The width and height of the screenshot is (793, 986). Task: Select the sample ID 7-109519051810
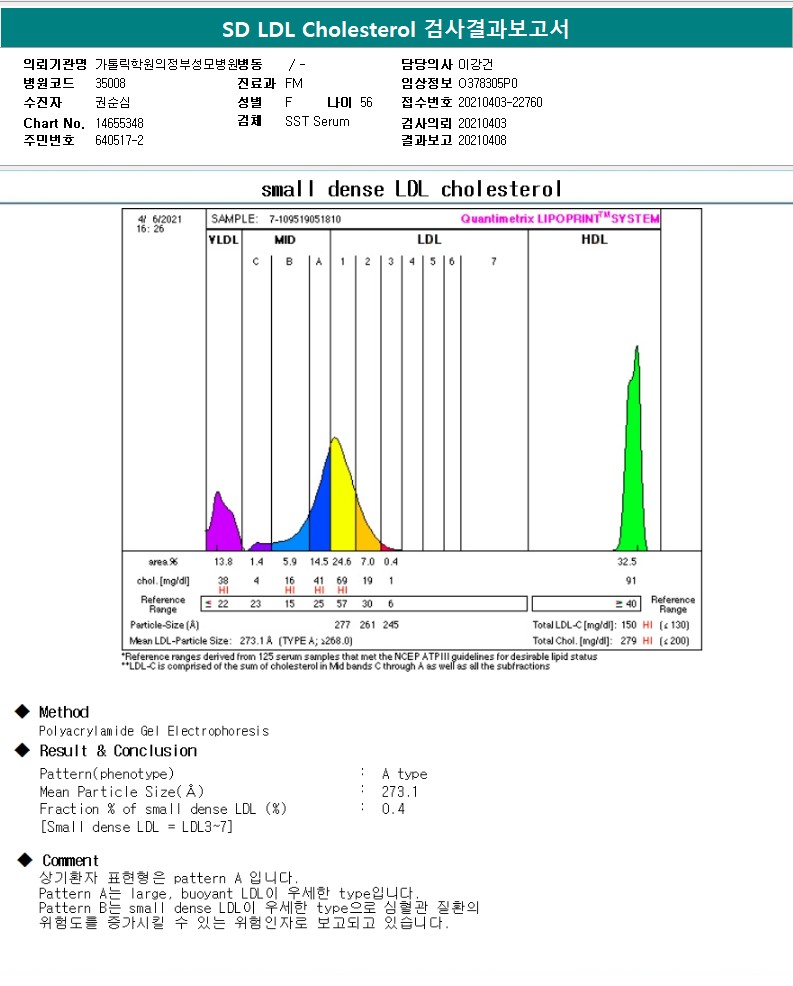click(304, 219)
